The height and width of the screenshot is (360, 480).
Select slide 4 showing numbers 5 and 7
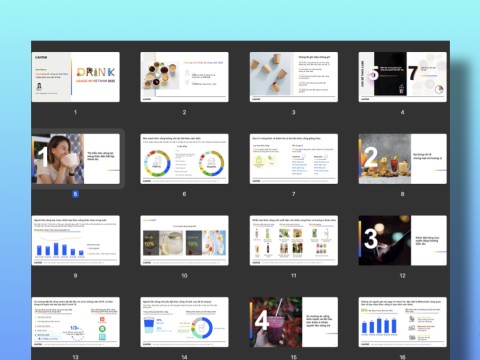pos(403,77)
